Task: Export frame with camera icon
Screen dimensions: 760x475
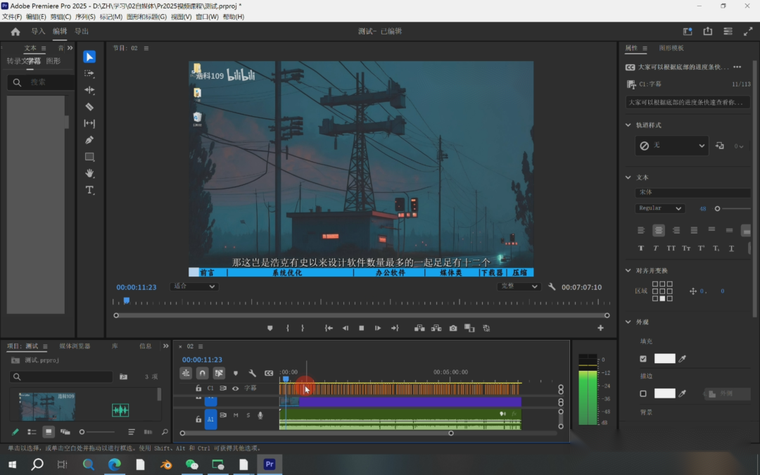Action: pyautogui.click(x=453, y=328)
